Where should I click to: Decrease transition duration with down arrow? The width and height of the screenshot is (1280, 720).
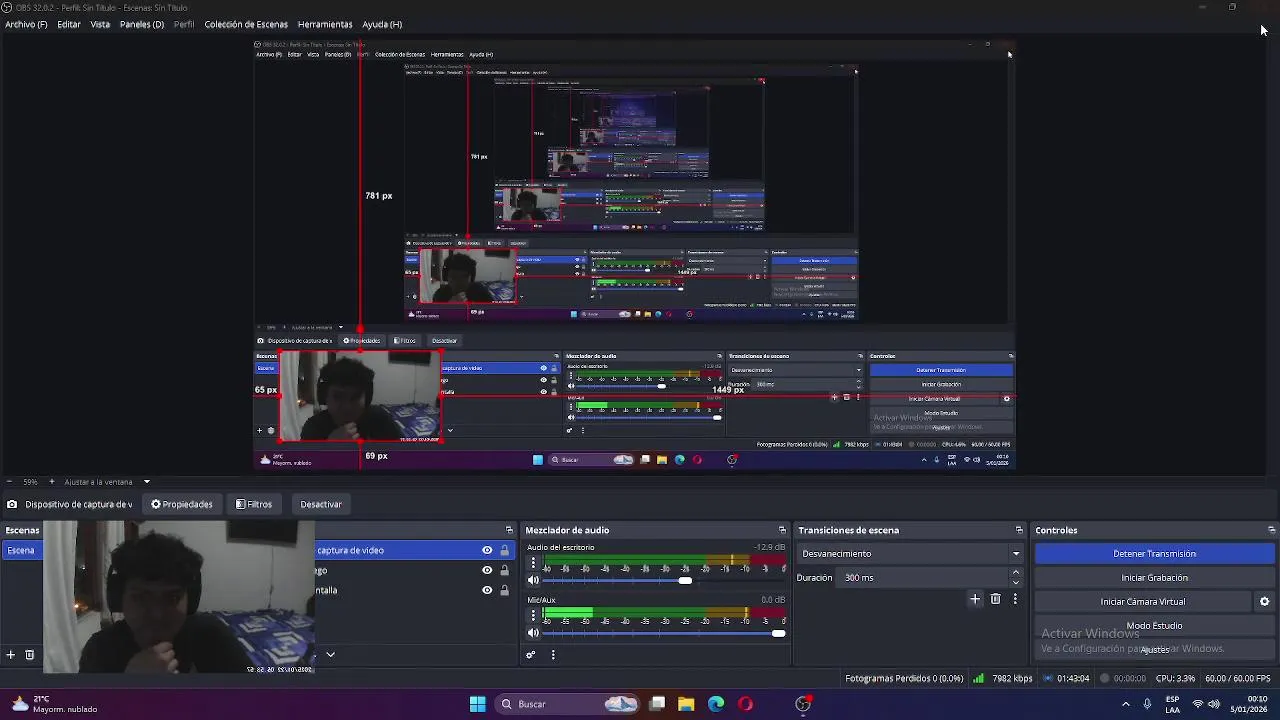click(1016, 582)
